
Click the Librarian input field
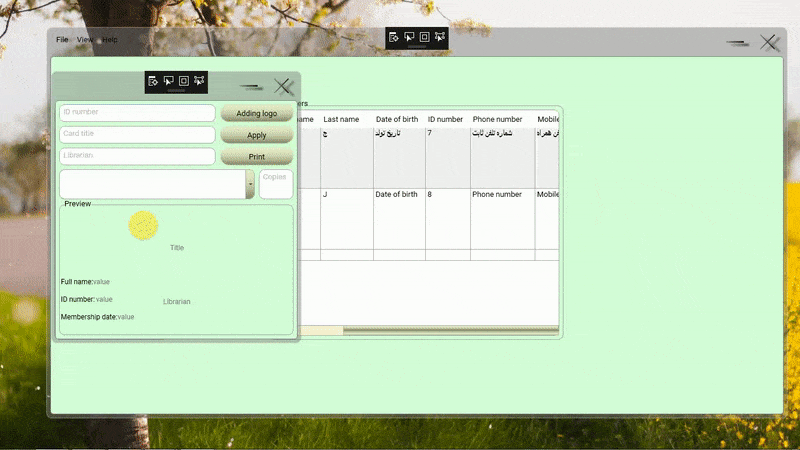tap(137, 156)
